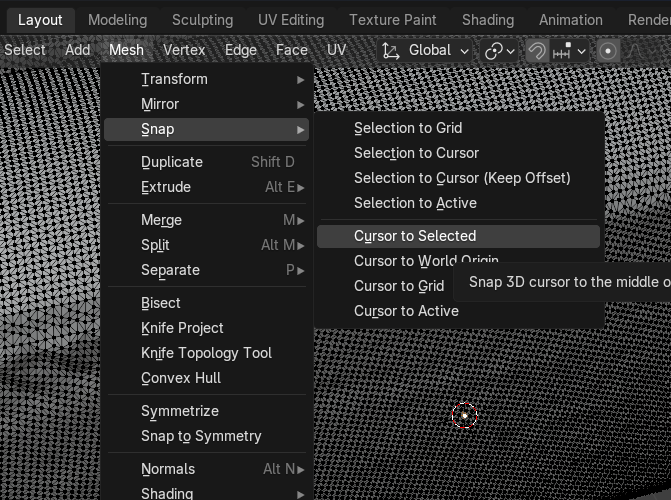Choose Selection to Grid
This screenshot has width=671, height=500.
458,128
